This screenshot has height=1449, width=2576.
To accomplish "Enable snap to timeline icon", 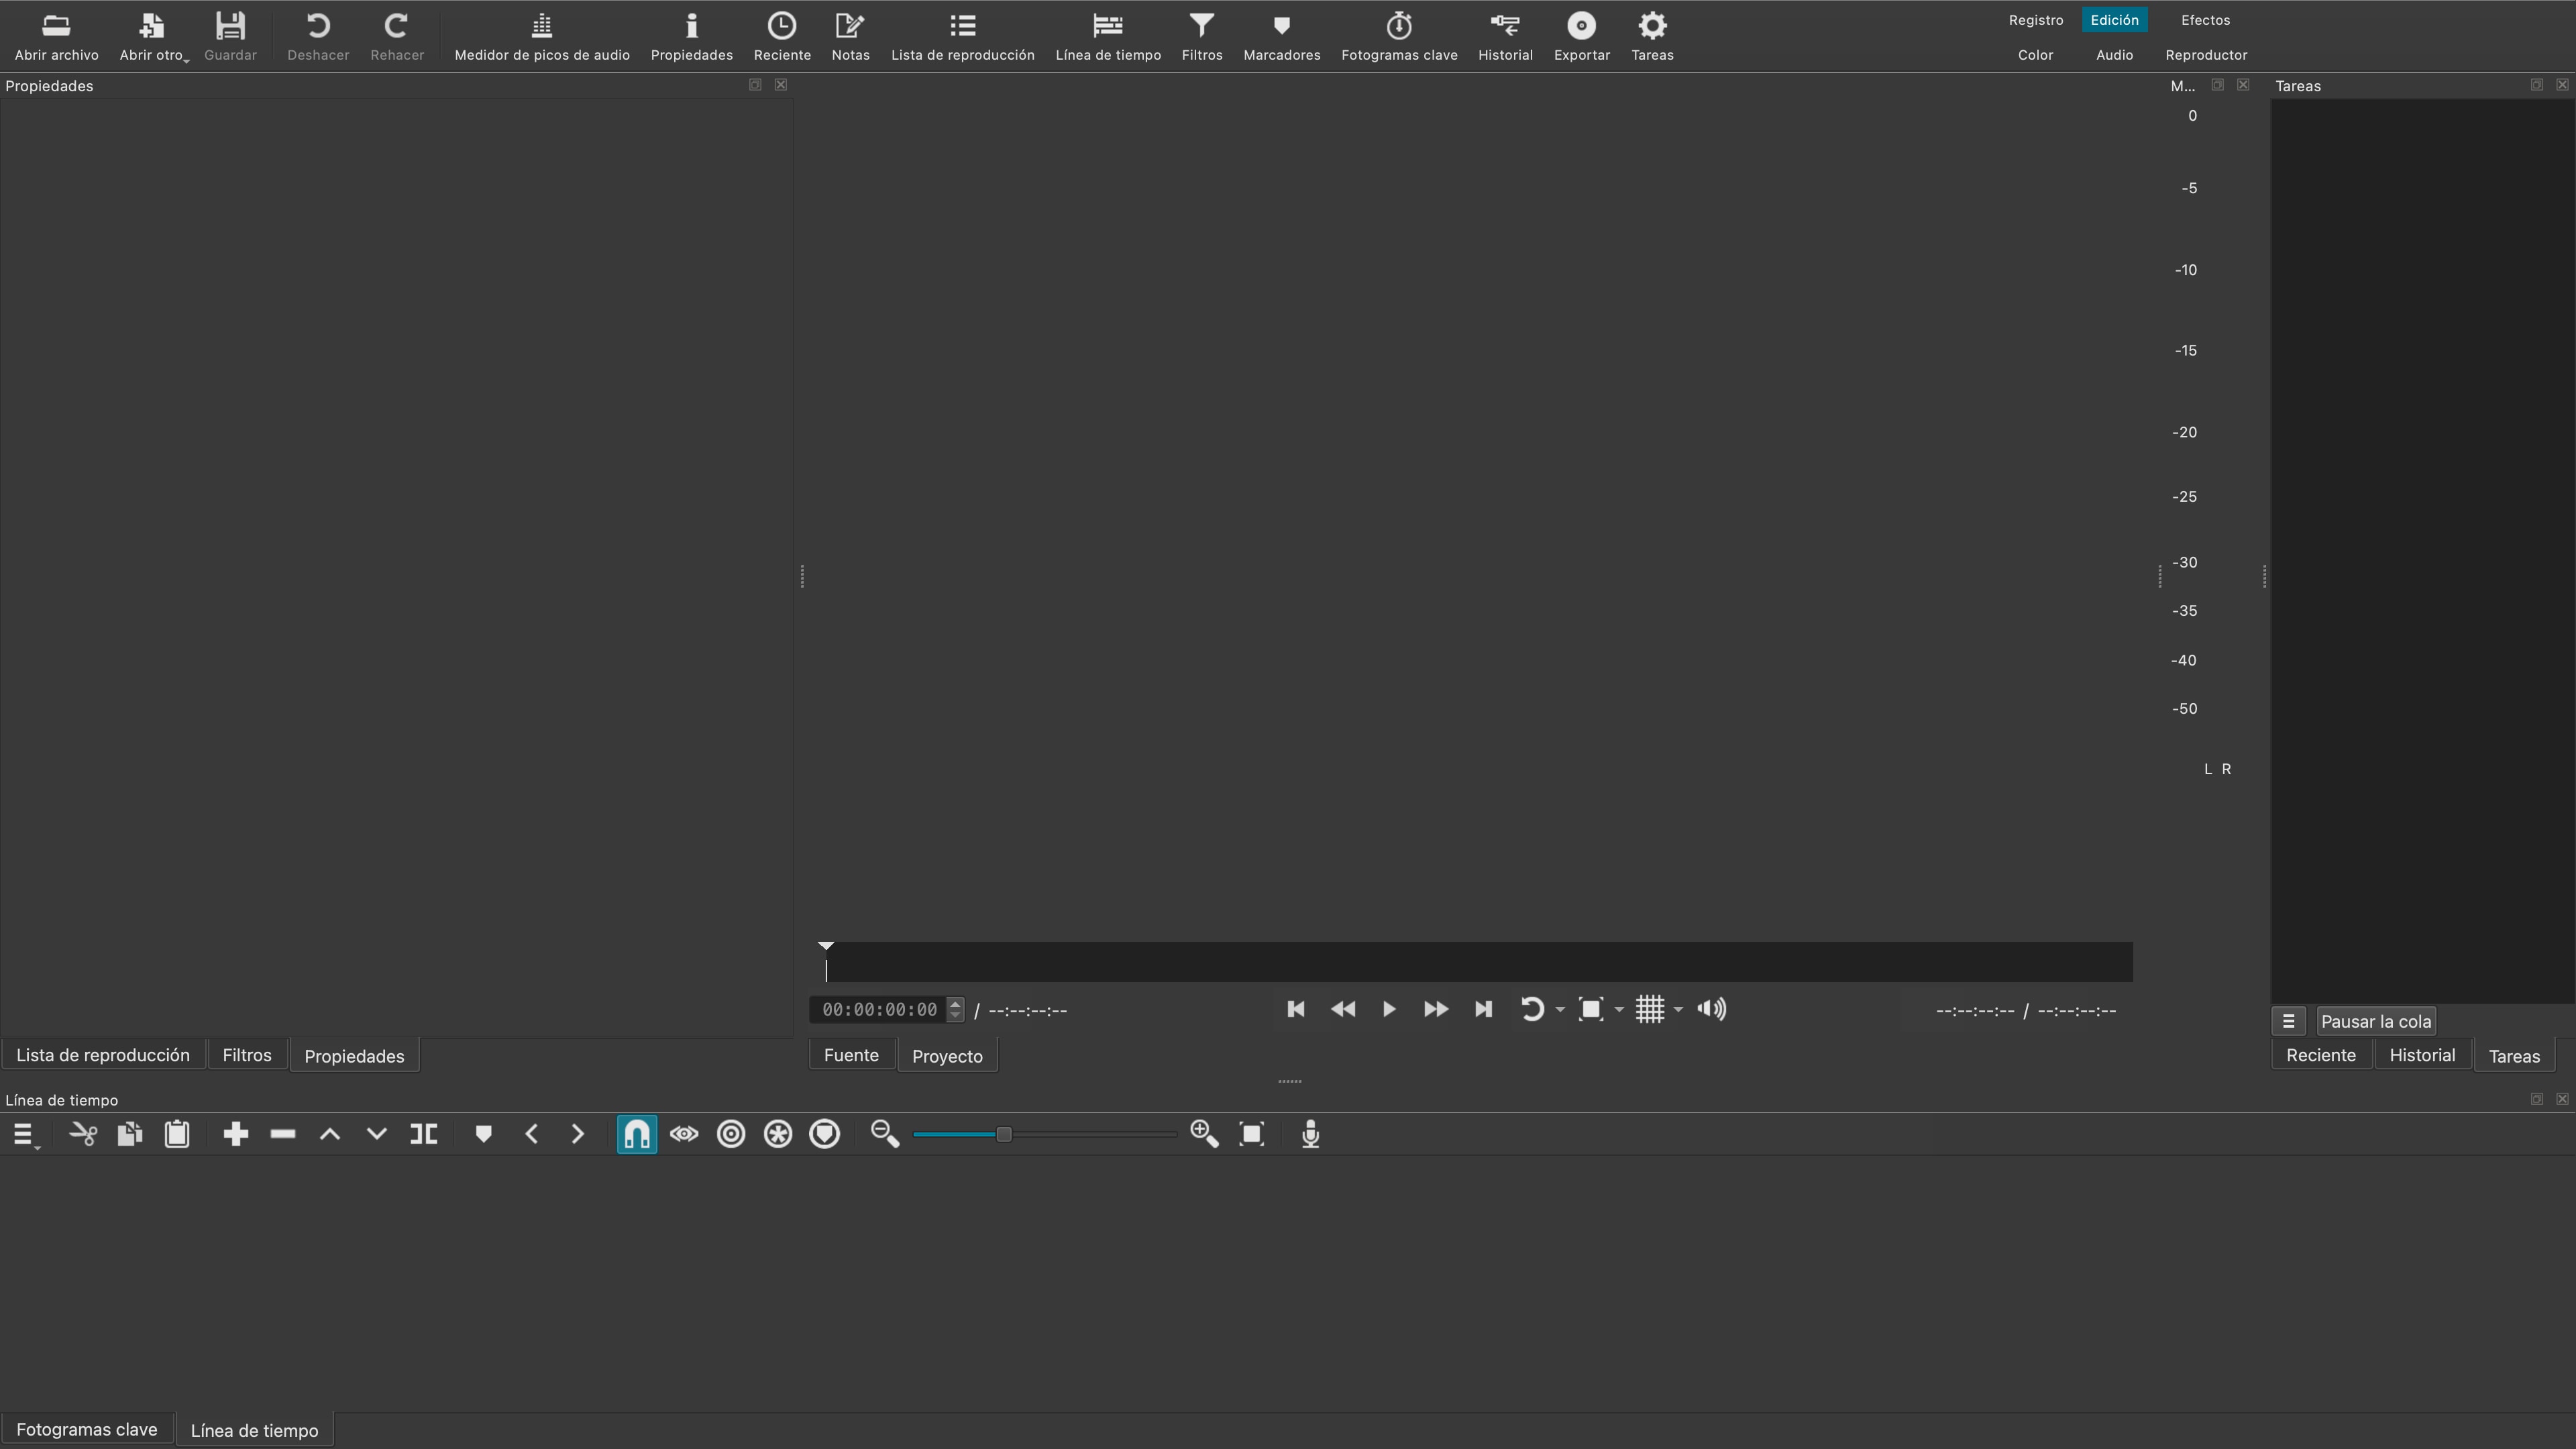I will [x=637, y=1134].
